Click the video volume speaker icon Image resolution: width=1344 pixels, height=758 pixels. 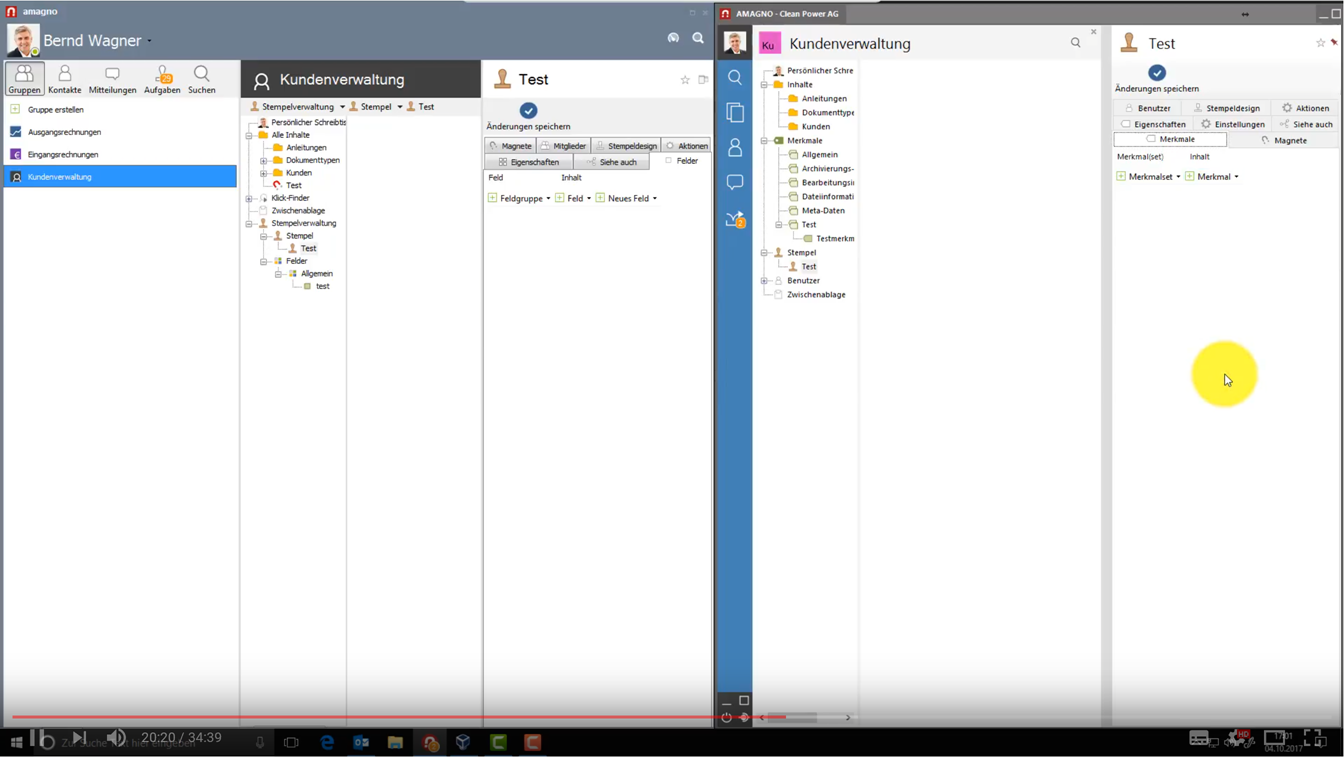[116, 738]
